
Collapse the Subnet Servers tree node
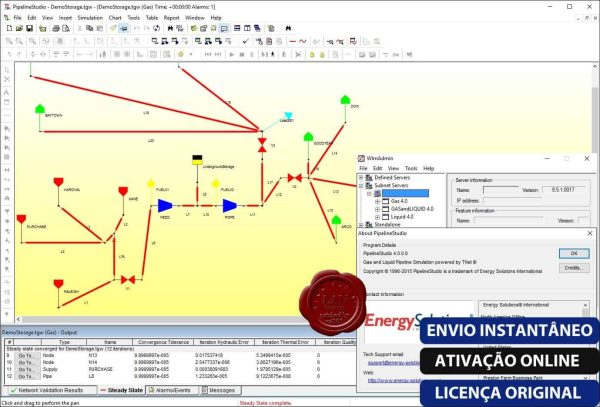tap(360, 186)
